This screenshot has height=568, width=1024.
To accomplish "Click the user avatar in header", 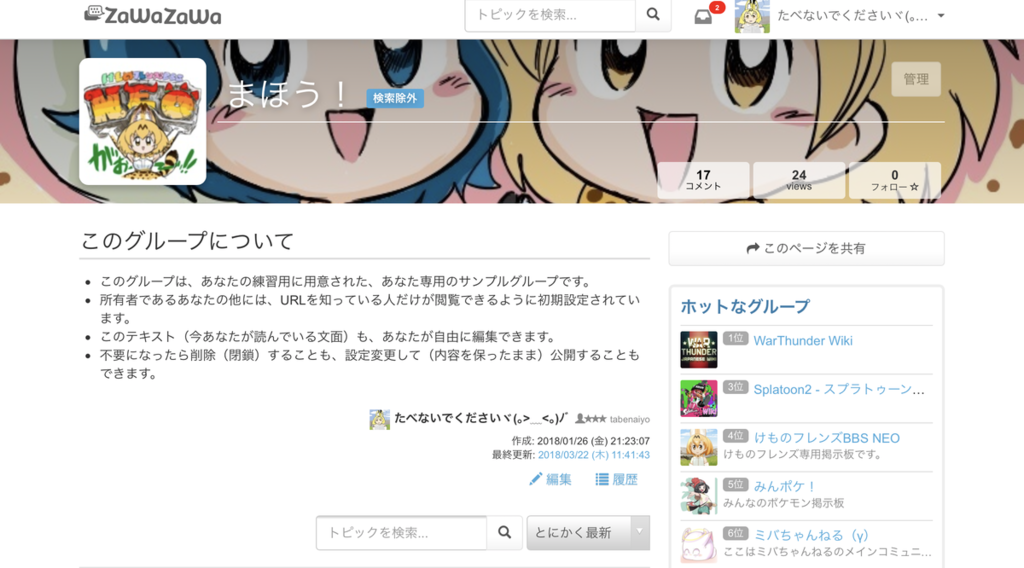I will click(x=752, y=16).
